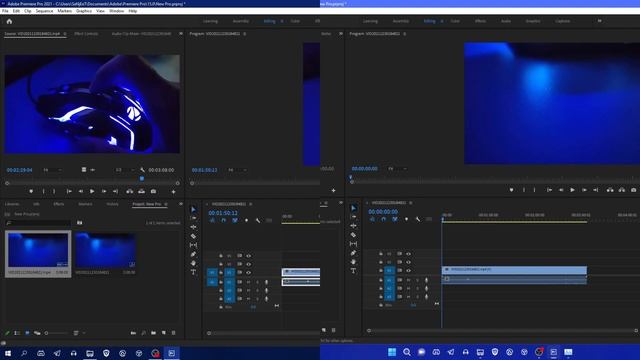
Task: Select the Type tool in left window
Action: pyautogui.click(x=193, y=272)
